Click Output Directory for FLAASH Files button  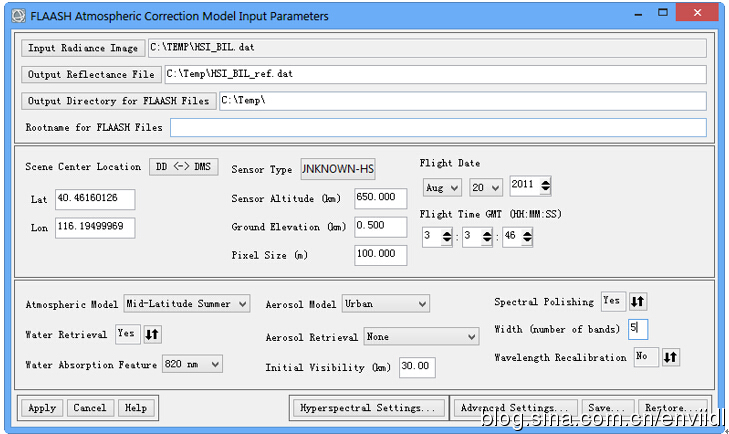pos(119,101)
